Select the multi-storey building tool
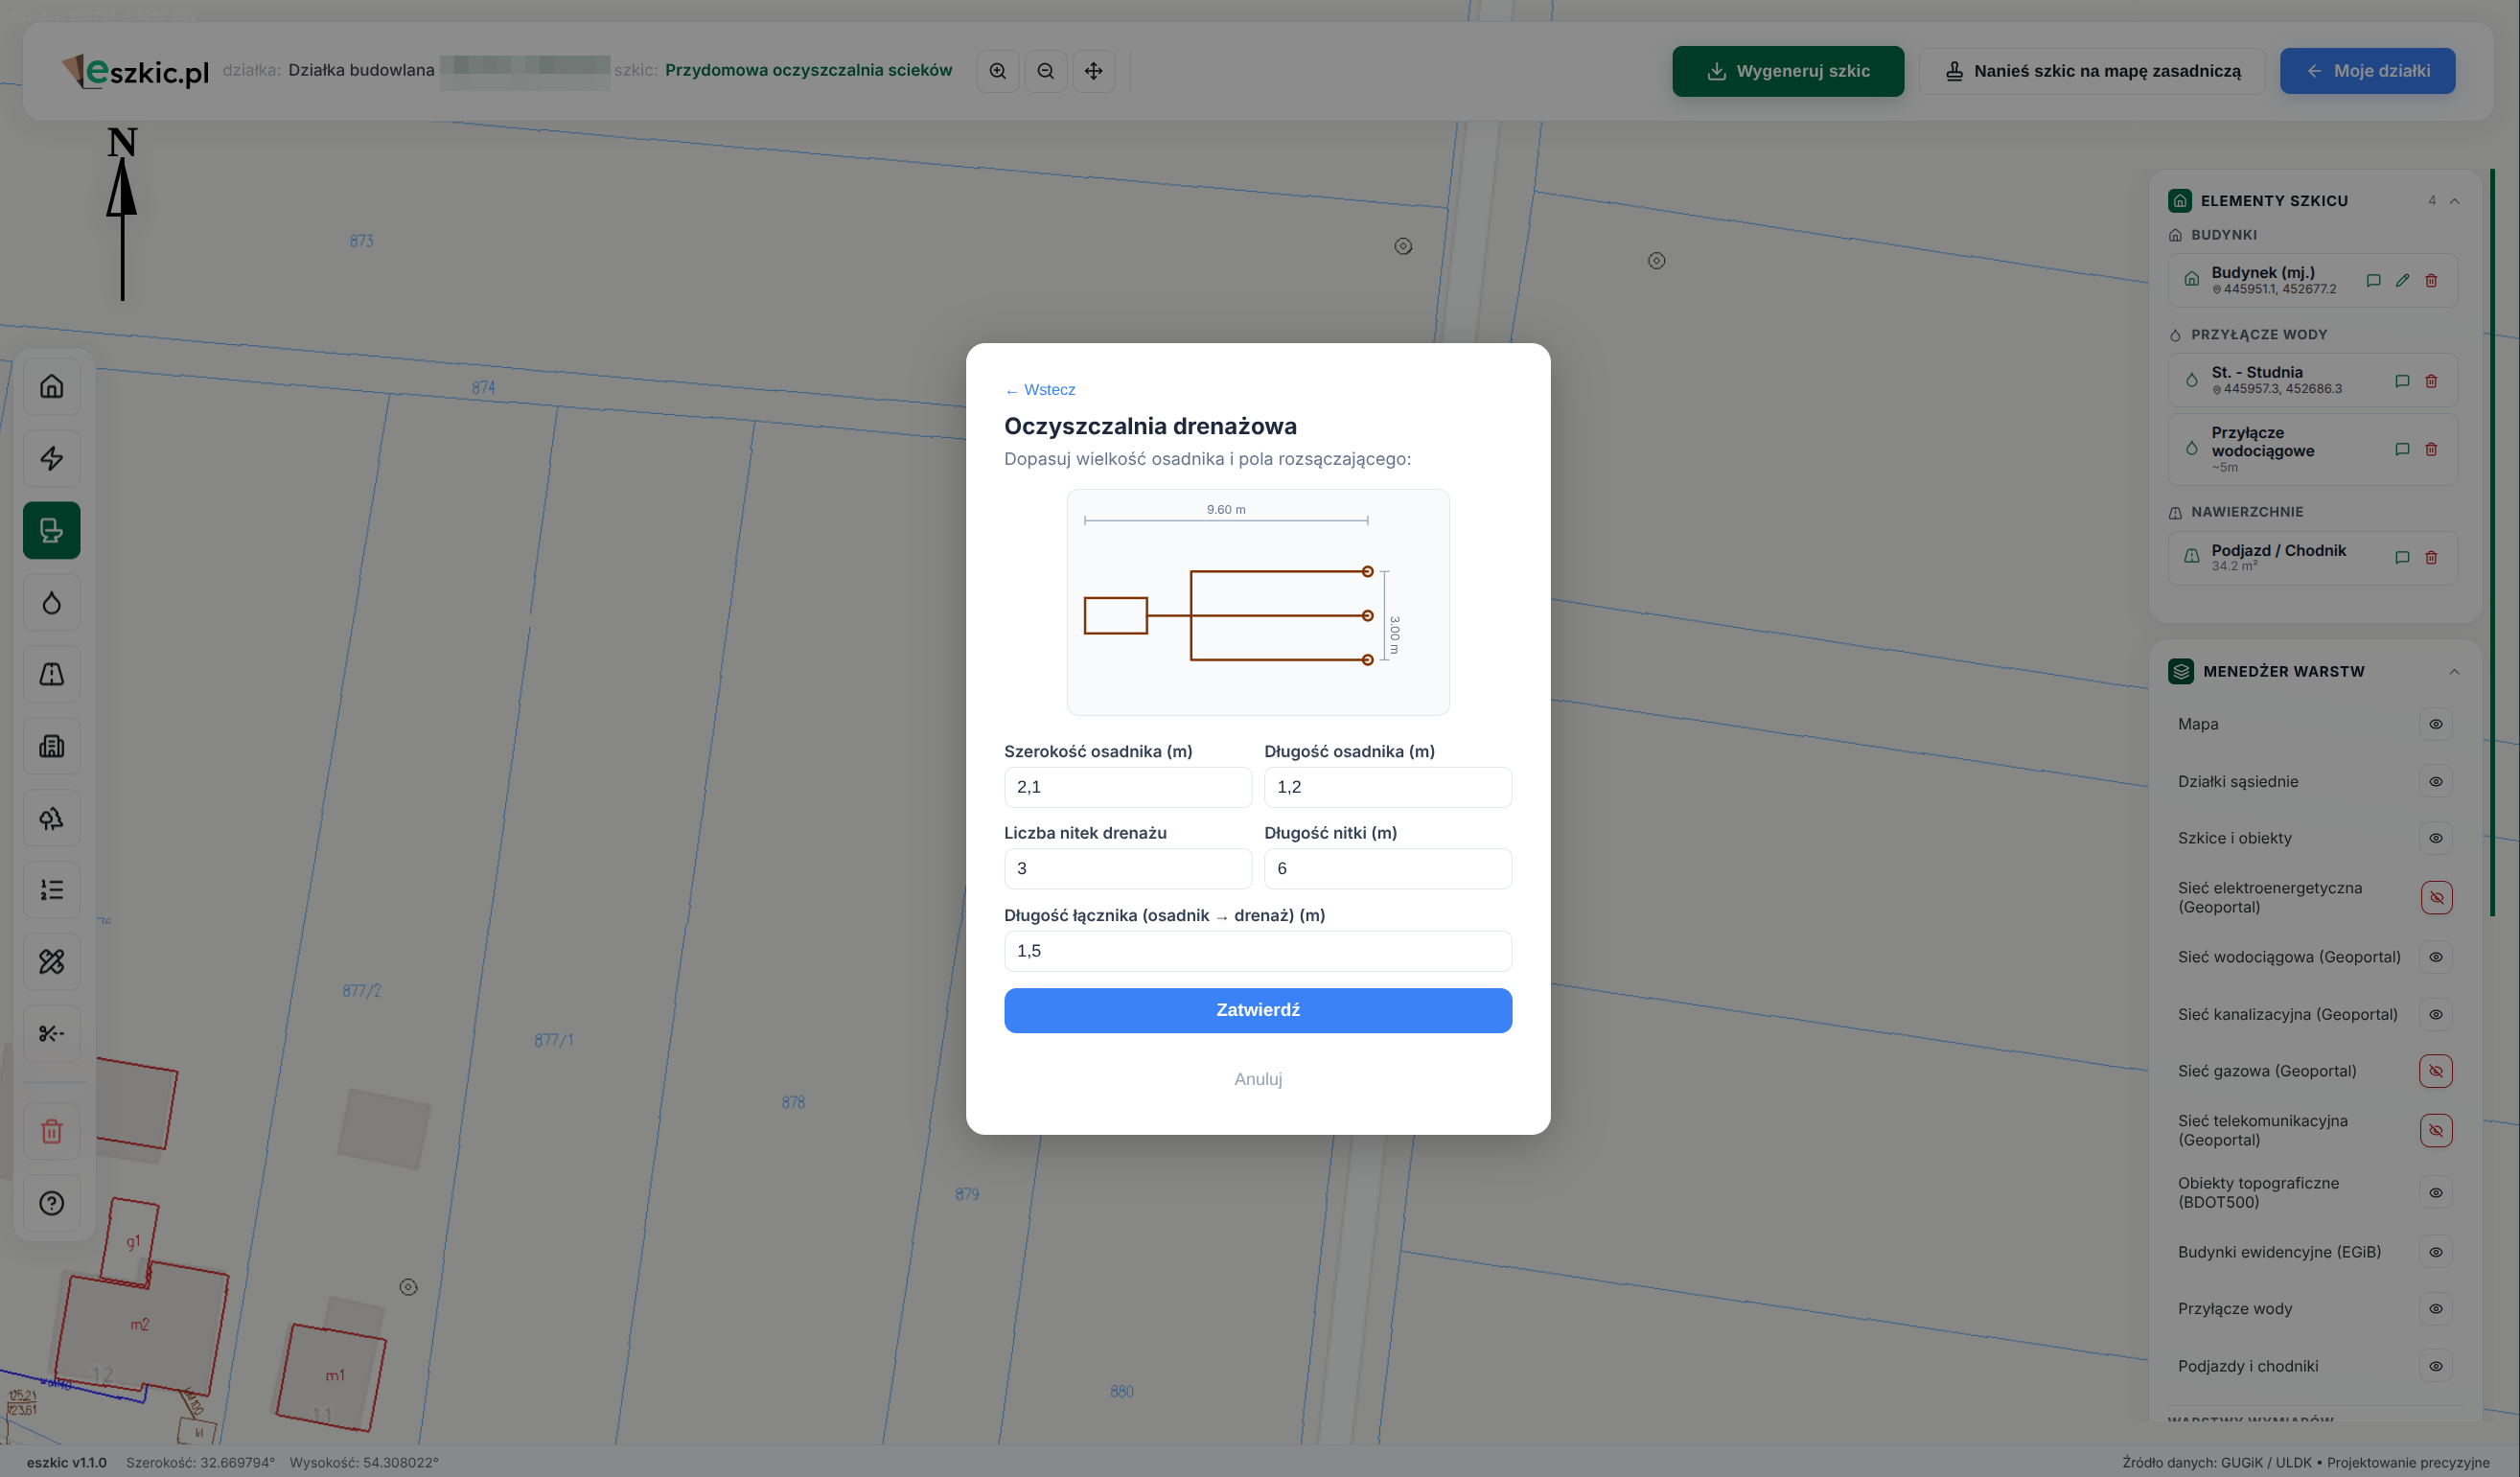This screenshot has width=2520, height=1477. pos(52,746)
